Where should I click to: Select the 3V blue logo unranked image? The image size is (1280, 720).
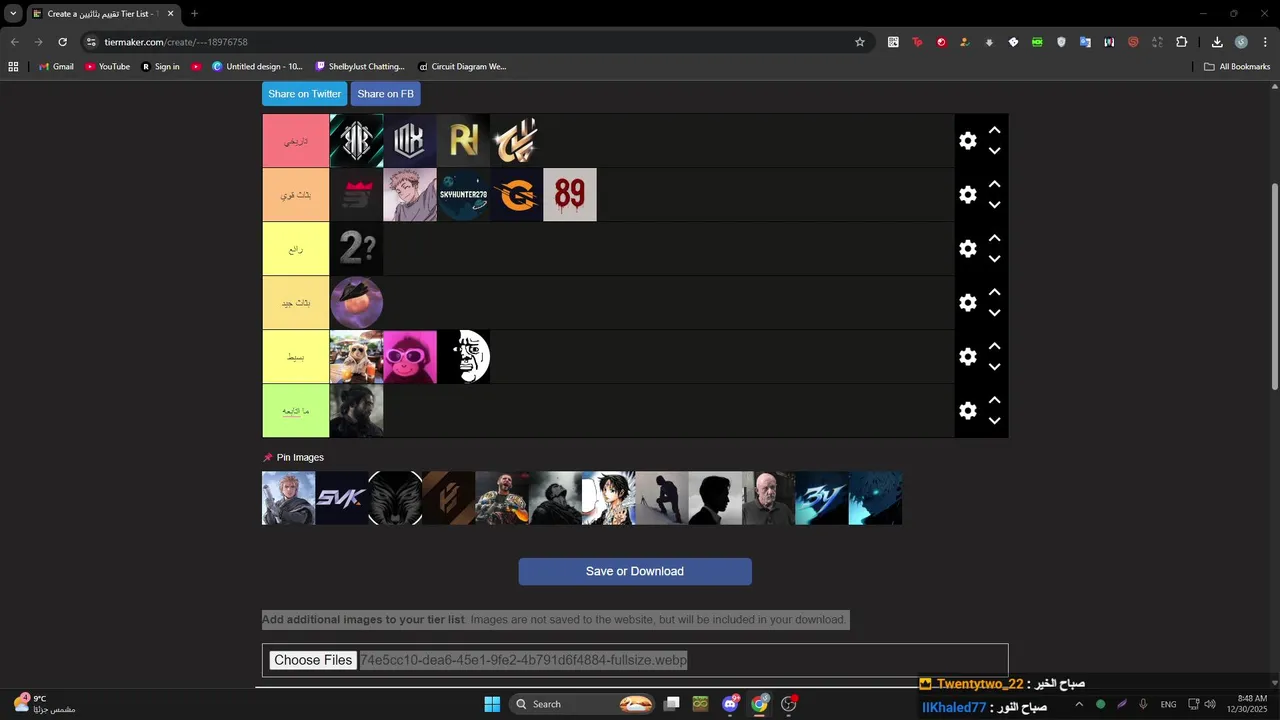(822, 498)
